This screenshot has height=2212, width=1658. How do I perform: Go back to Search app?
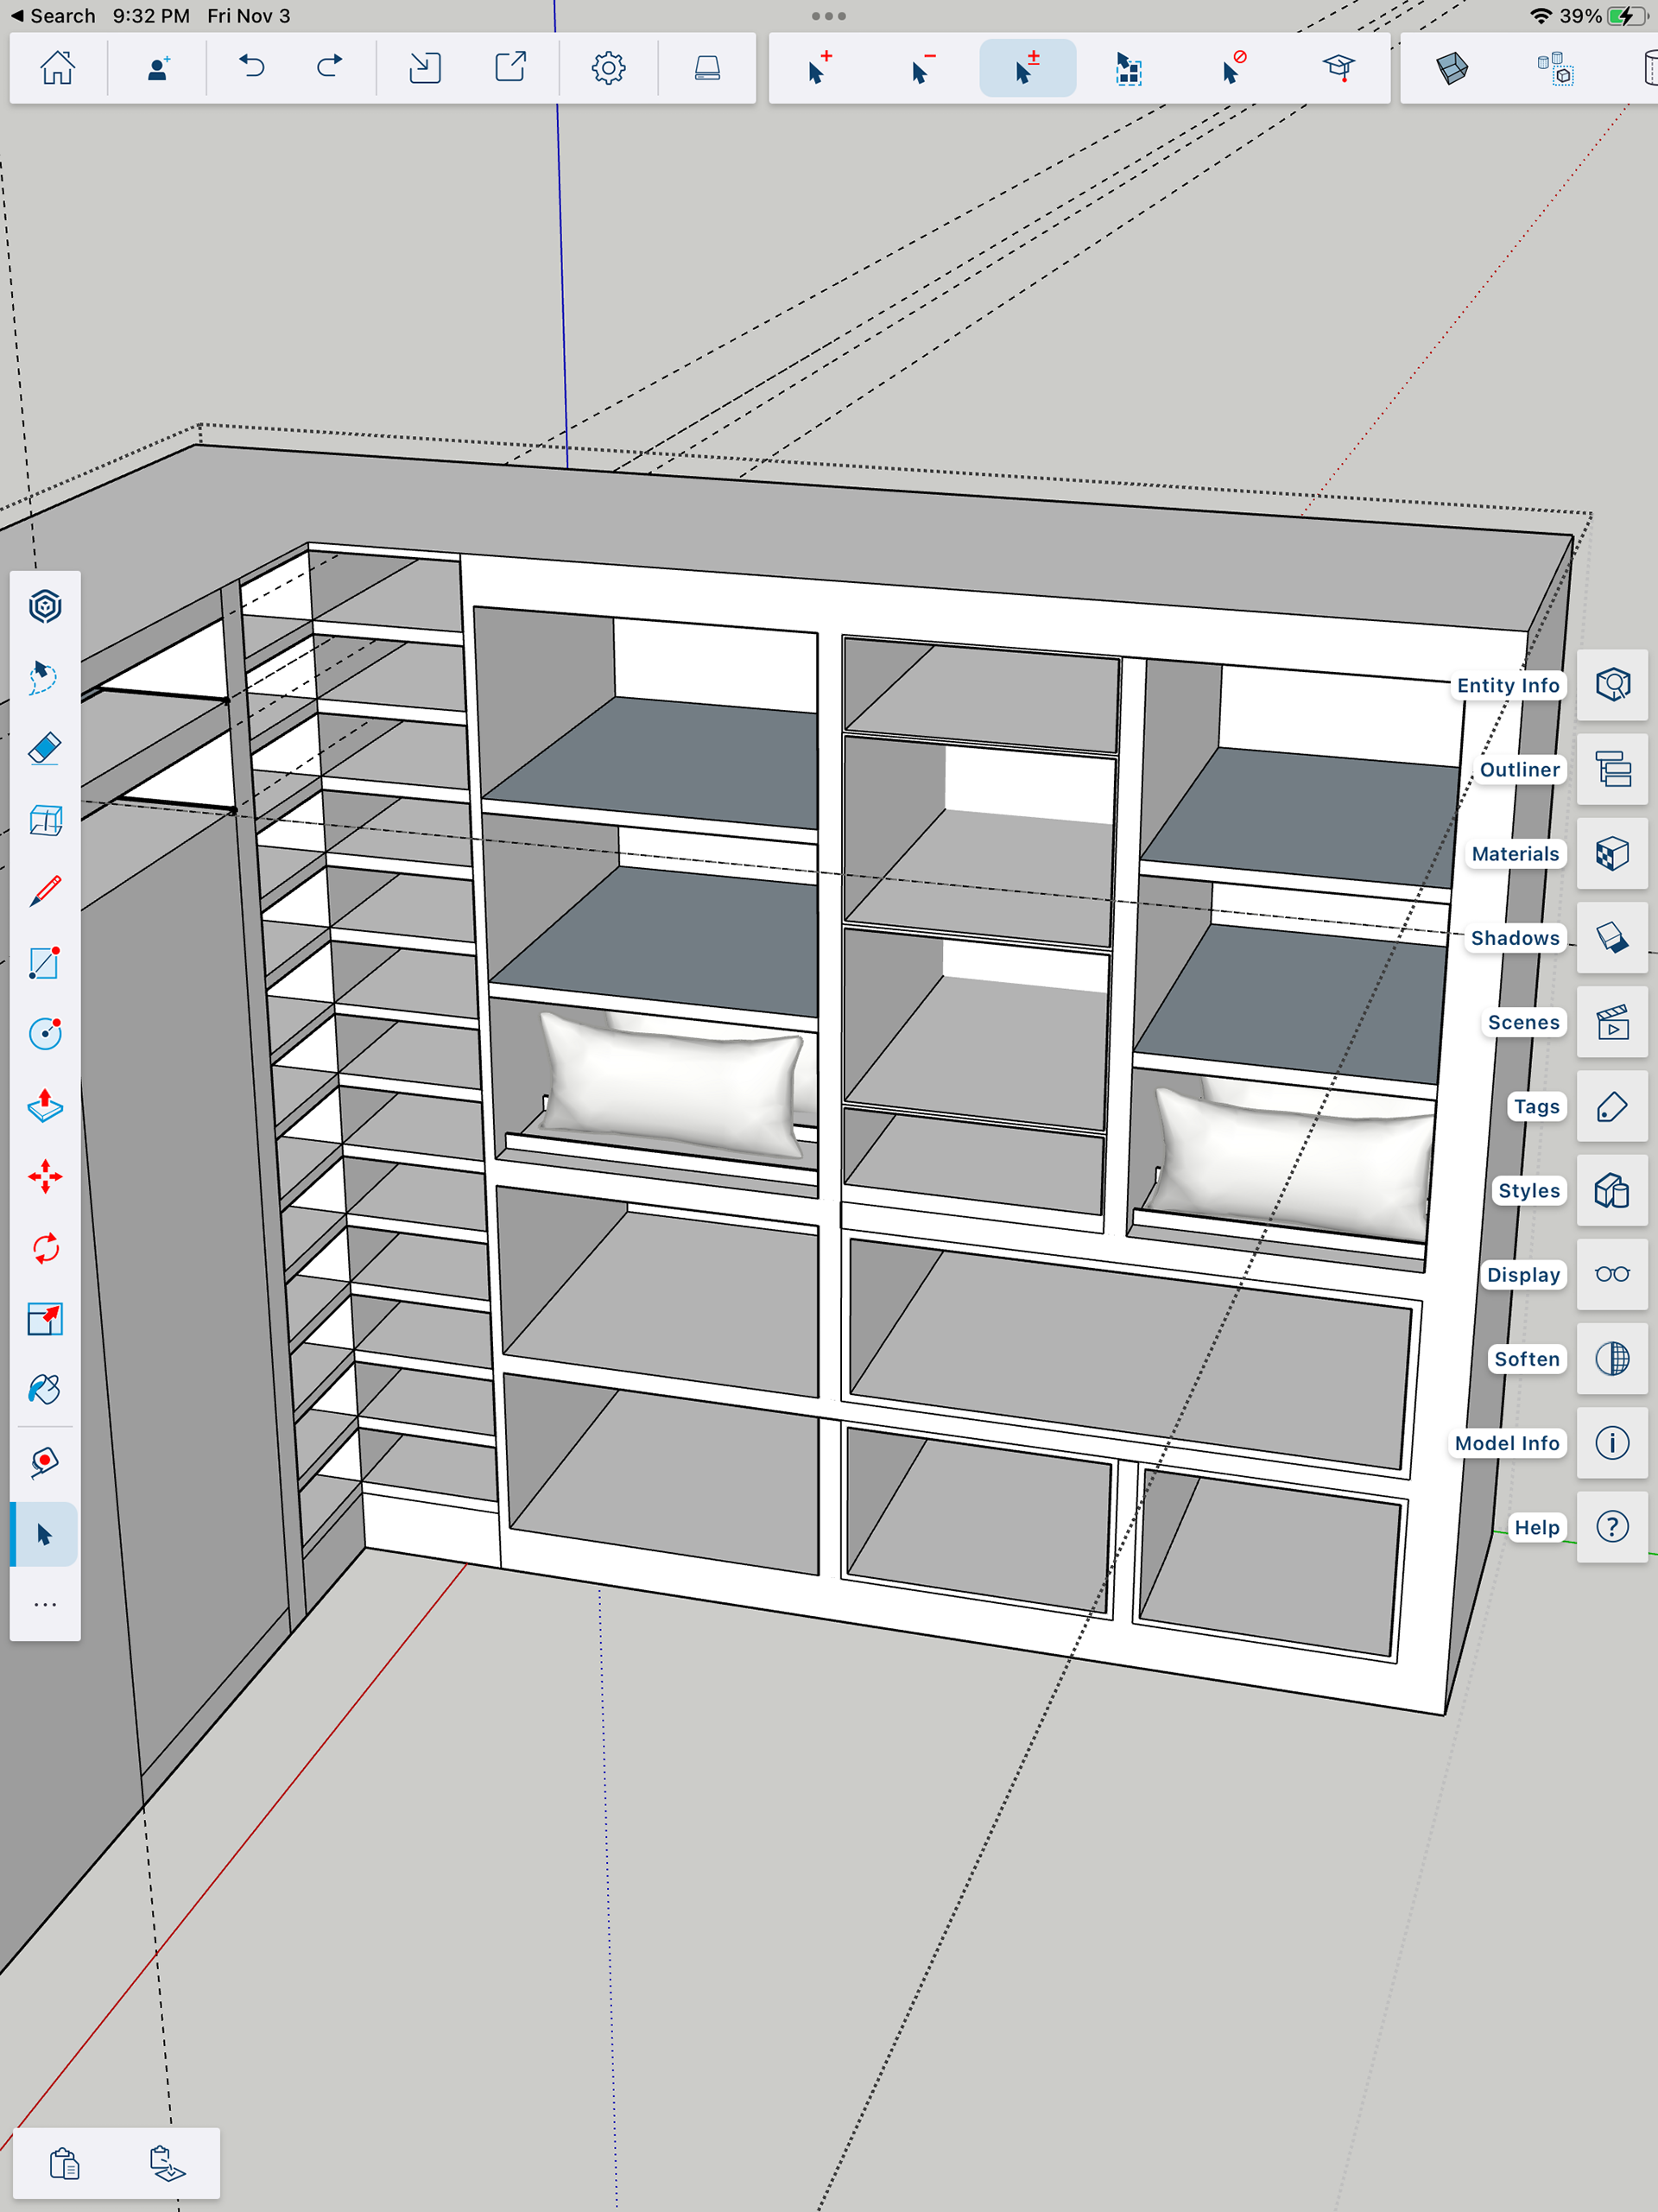pos(52,16)
